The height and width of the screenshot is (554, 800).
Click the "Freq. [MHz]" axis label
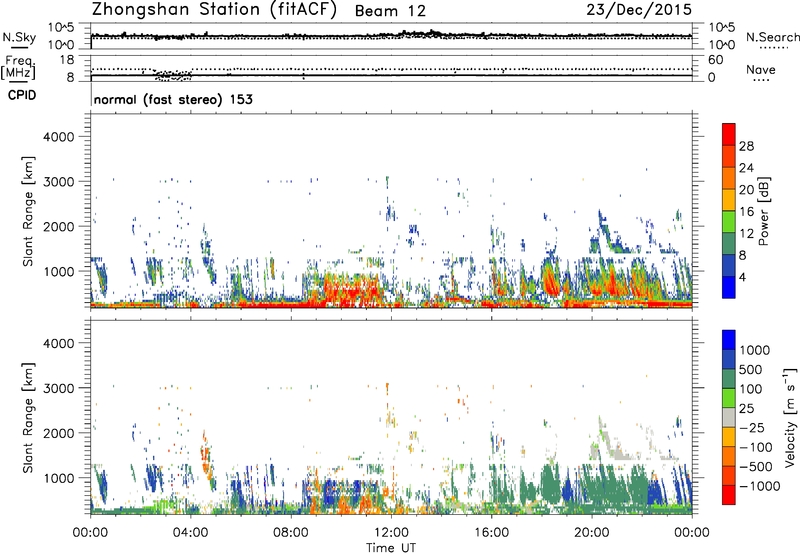(x=18, y=67)
